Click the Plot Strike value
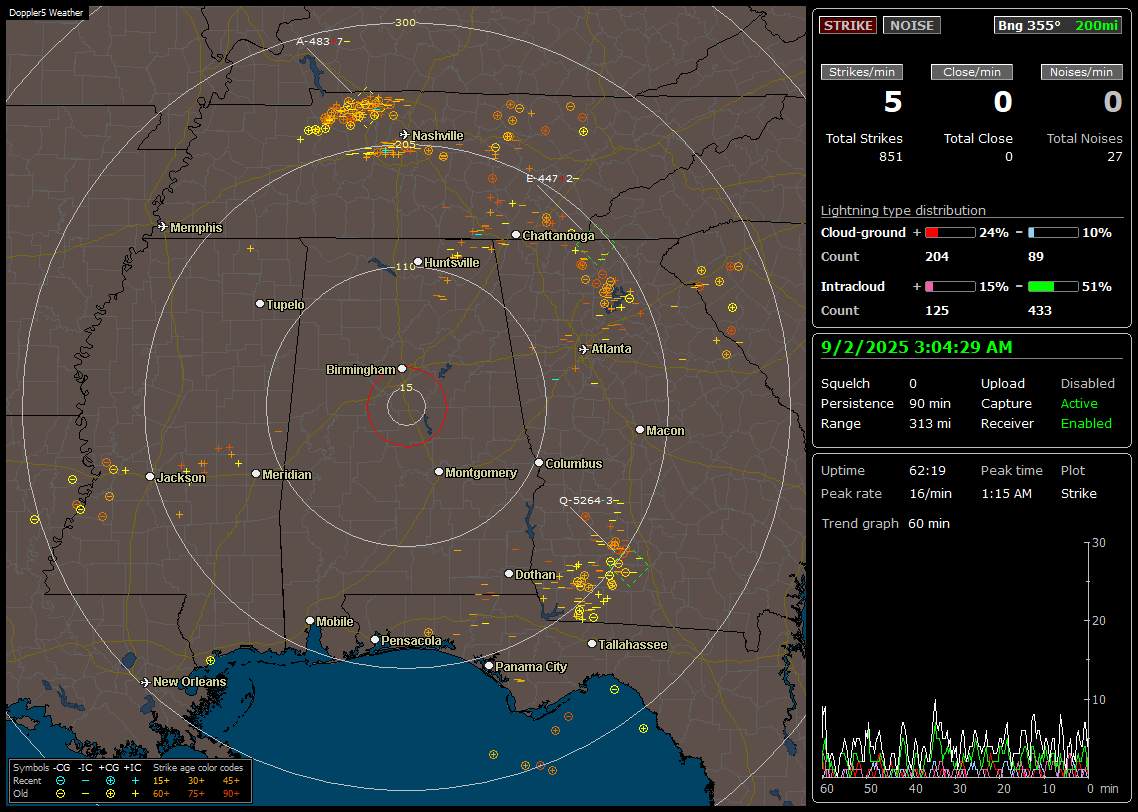 pyautogui.click(x=1078, y=493)
